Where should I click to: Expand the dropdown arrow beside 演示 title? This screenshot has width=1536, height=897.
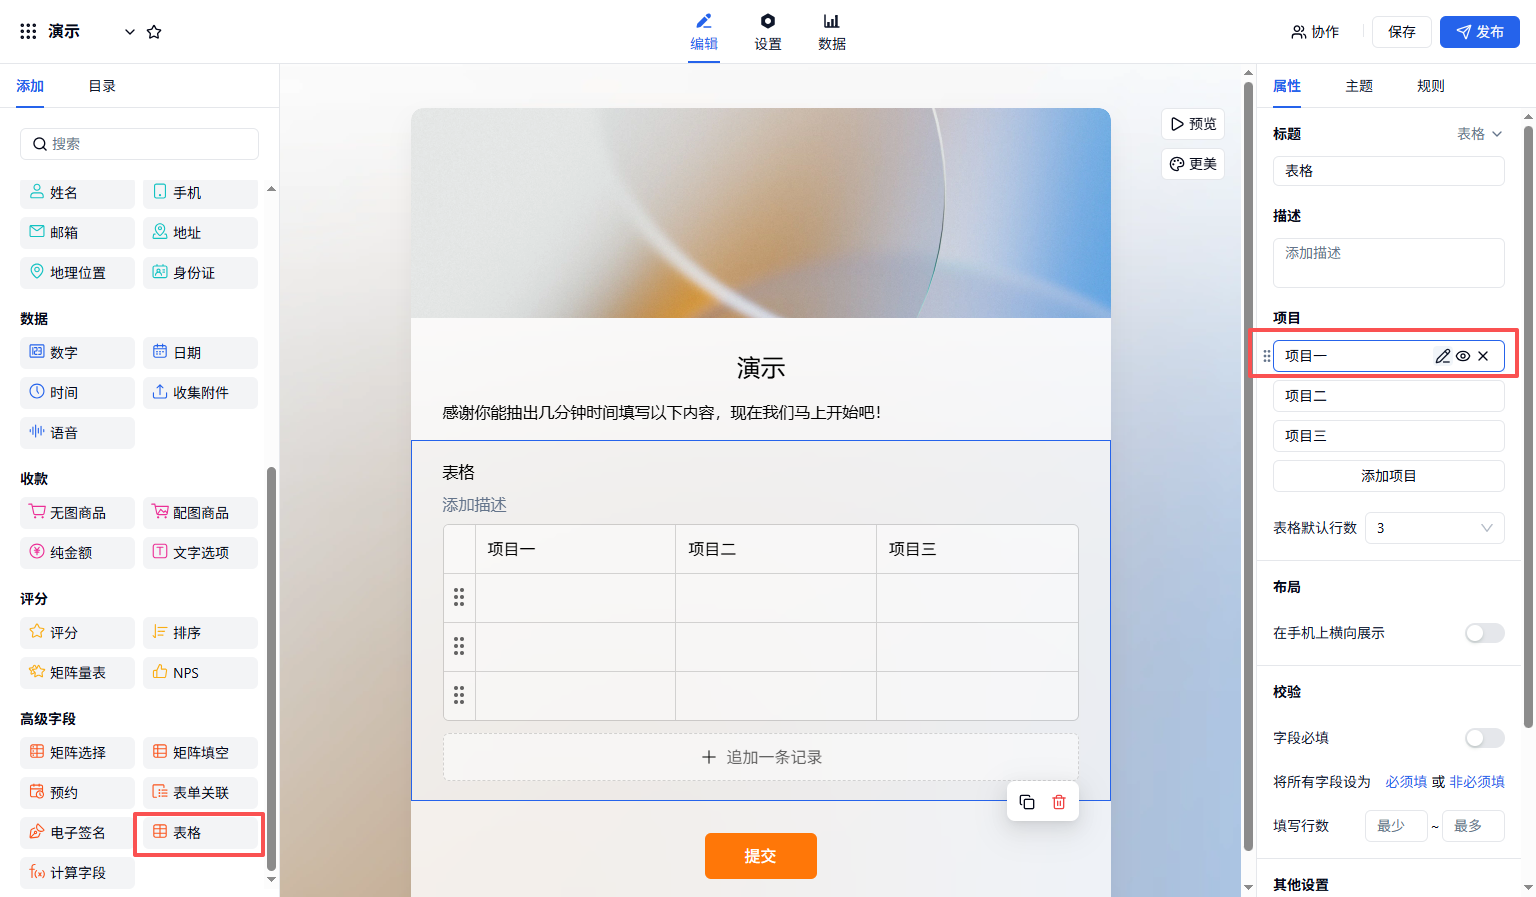(130, 32)
